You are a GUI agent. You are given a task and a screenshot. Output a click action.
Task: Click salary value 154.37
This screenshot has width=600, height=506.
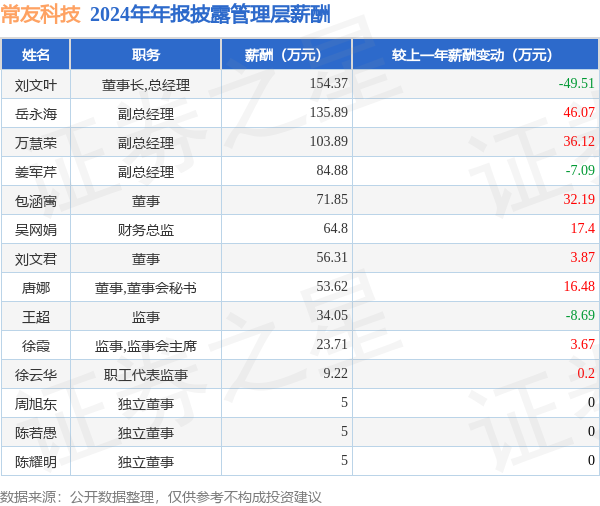(329, 83)
